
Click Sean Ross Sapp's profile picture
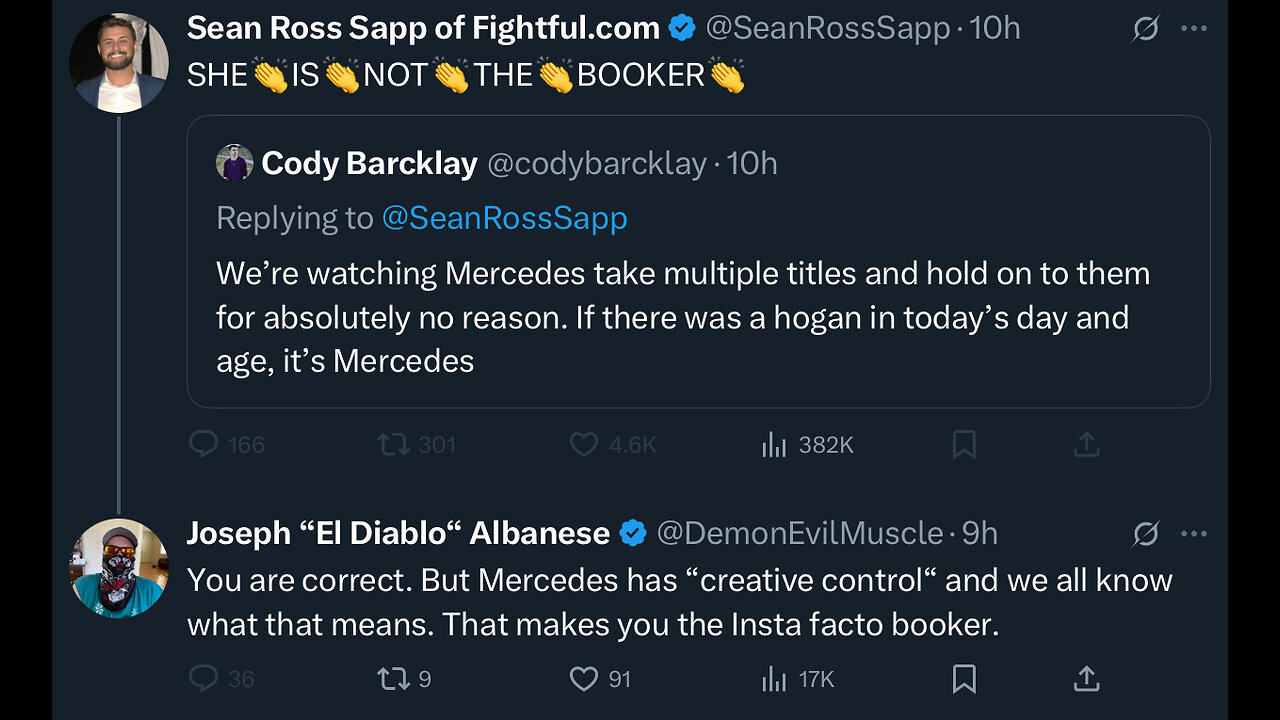point(119,62)
